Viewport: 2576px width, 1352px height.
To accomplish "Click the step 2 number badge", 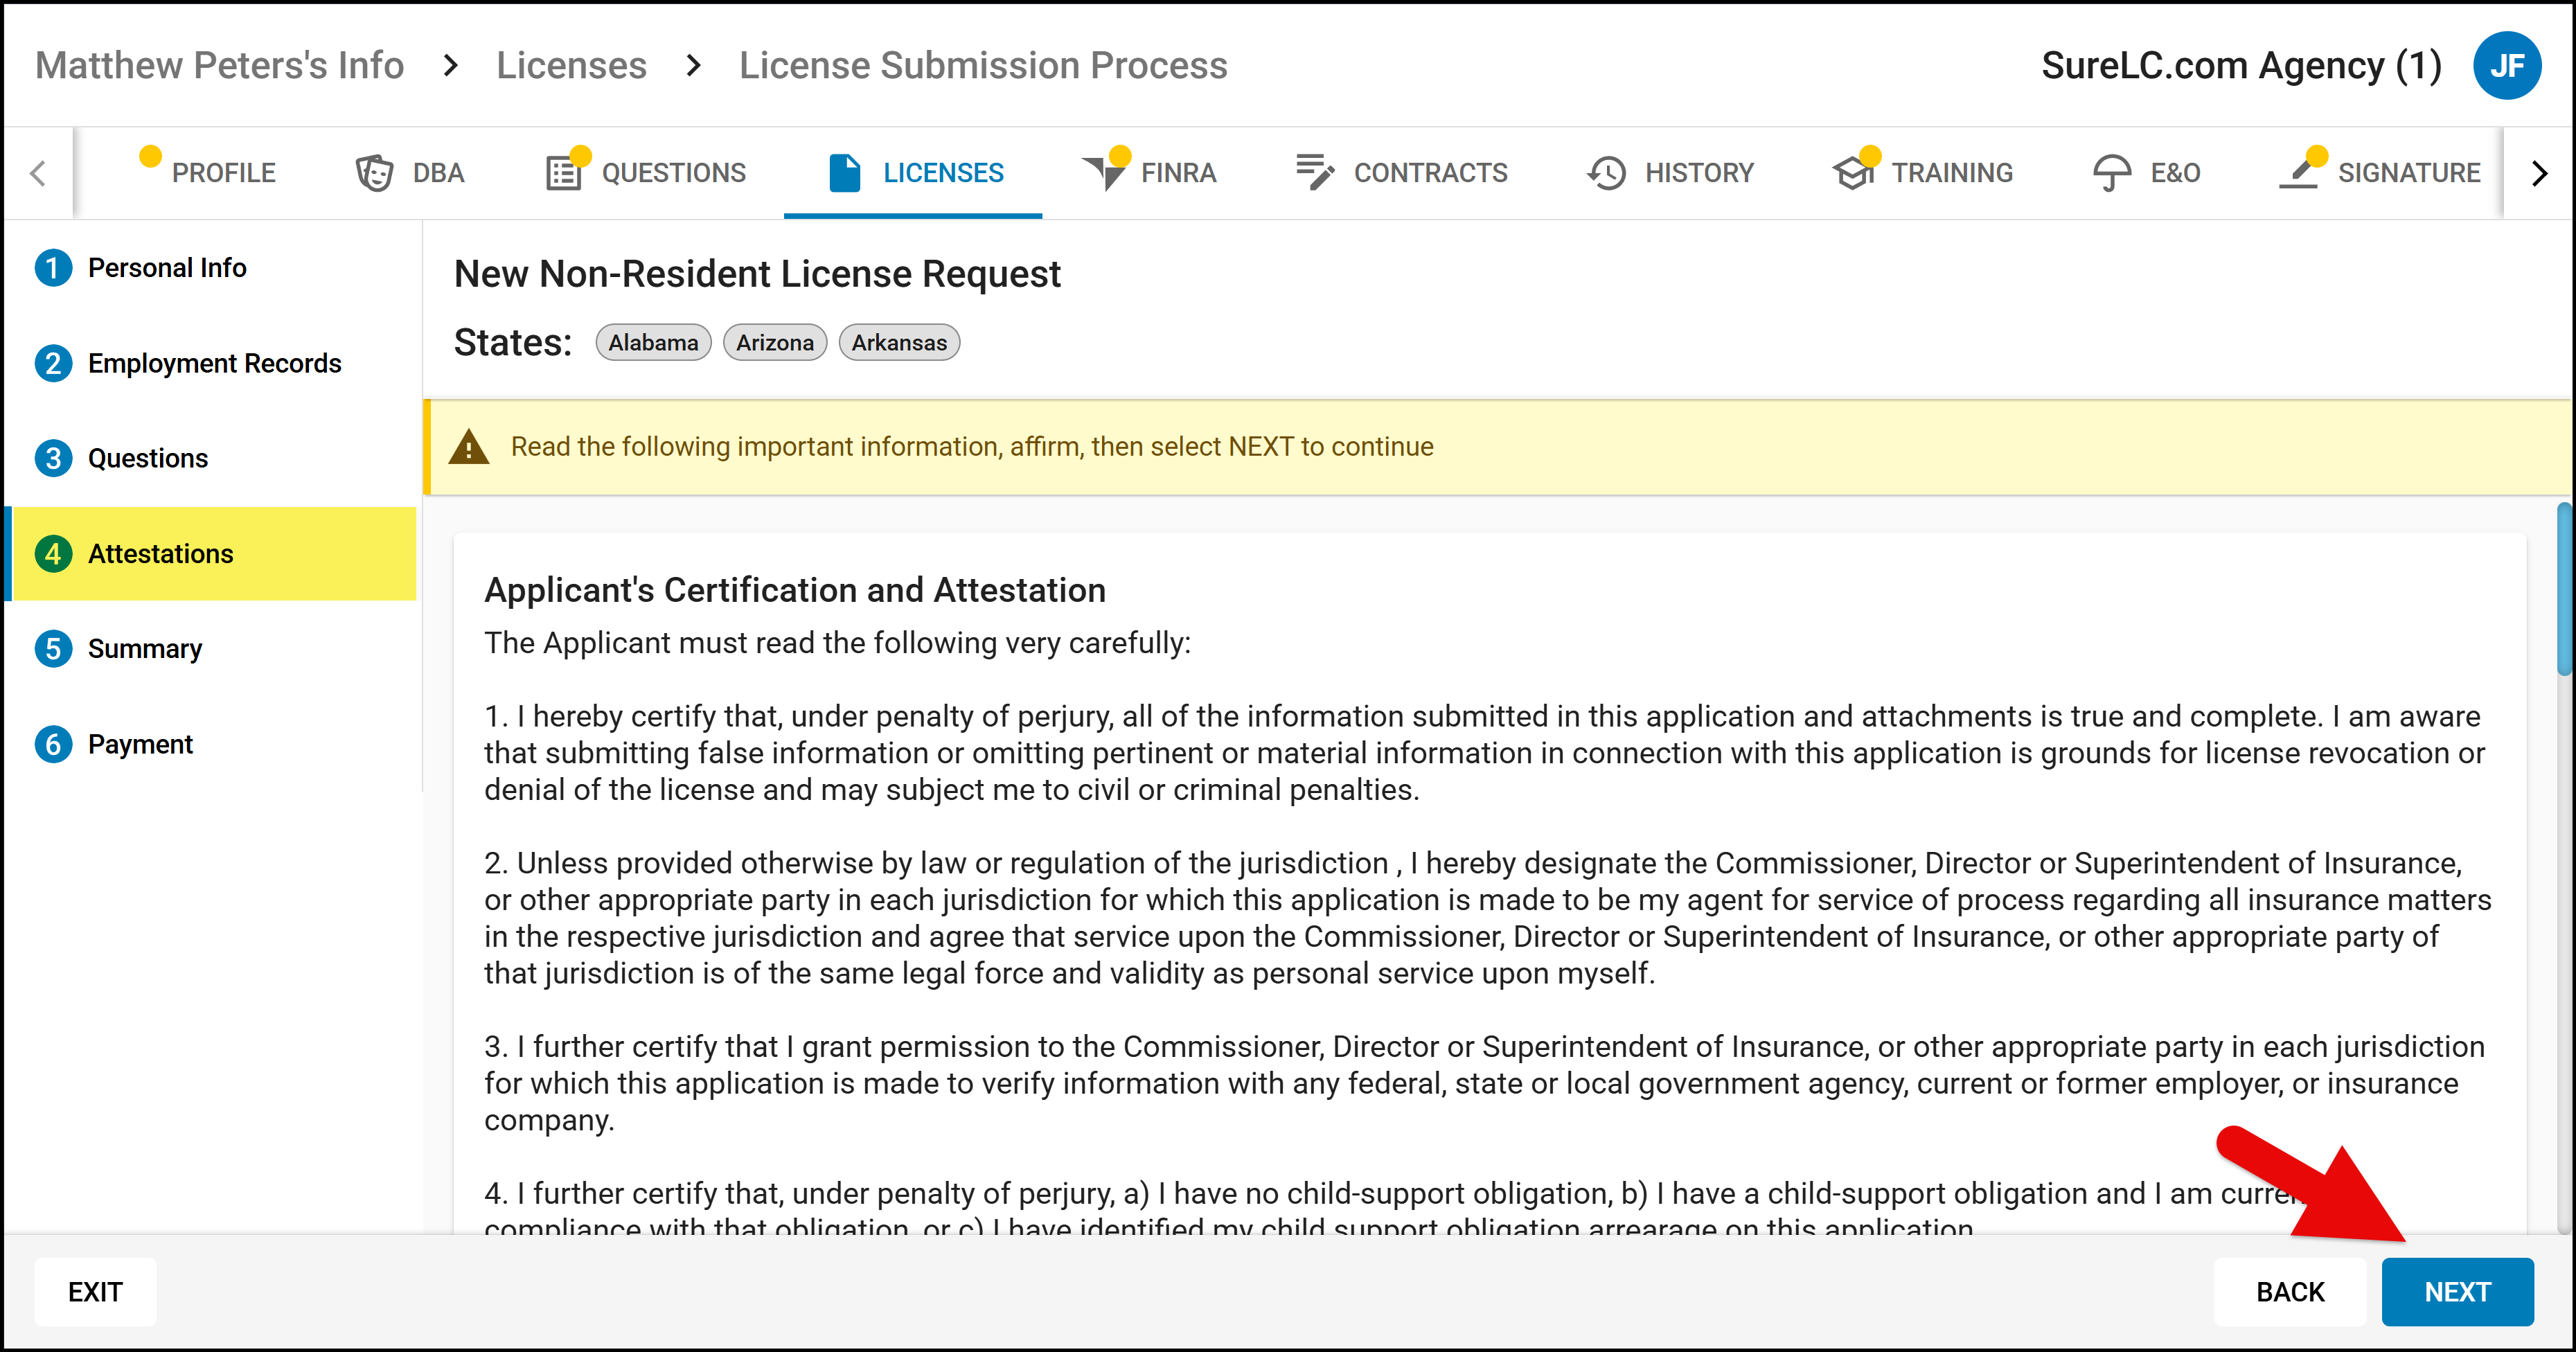I will [x=53, y=363].
